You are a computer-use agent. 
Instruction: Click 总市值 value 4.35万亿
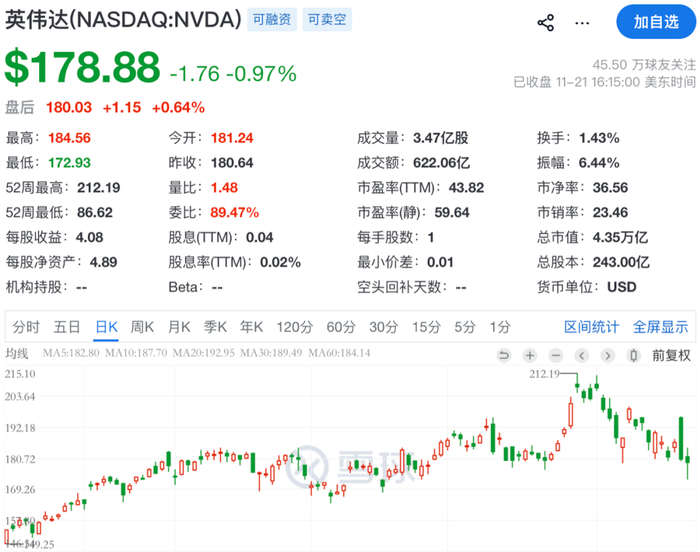621,237
